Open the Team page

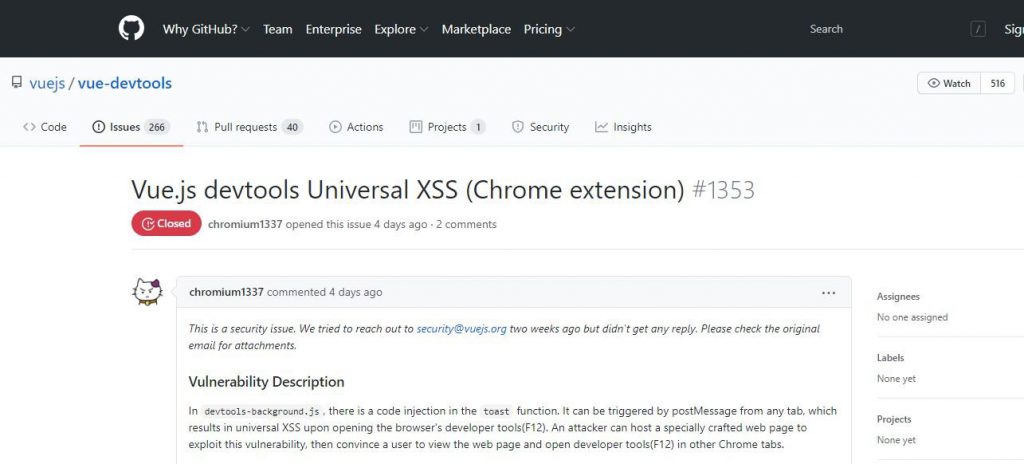click(278, 29)
